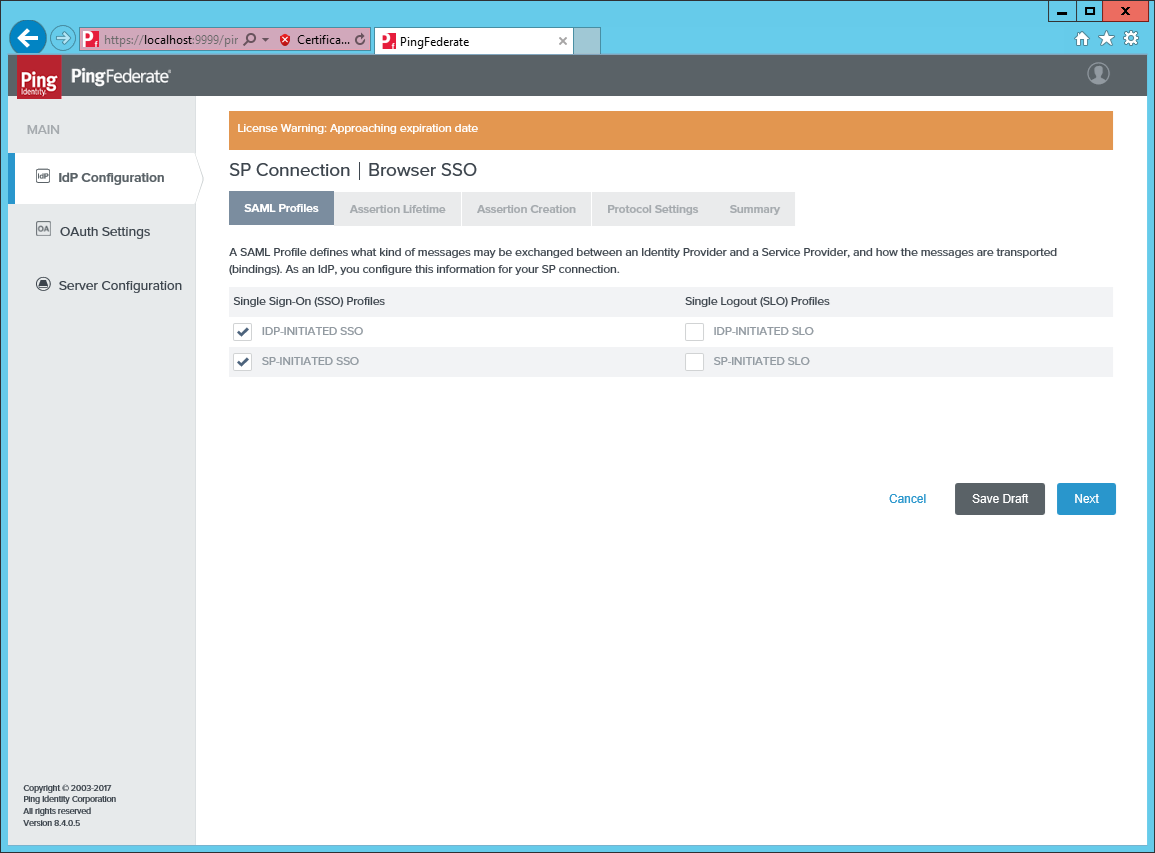Click the browser back arrow button

28,38
